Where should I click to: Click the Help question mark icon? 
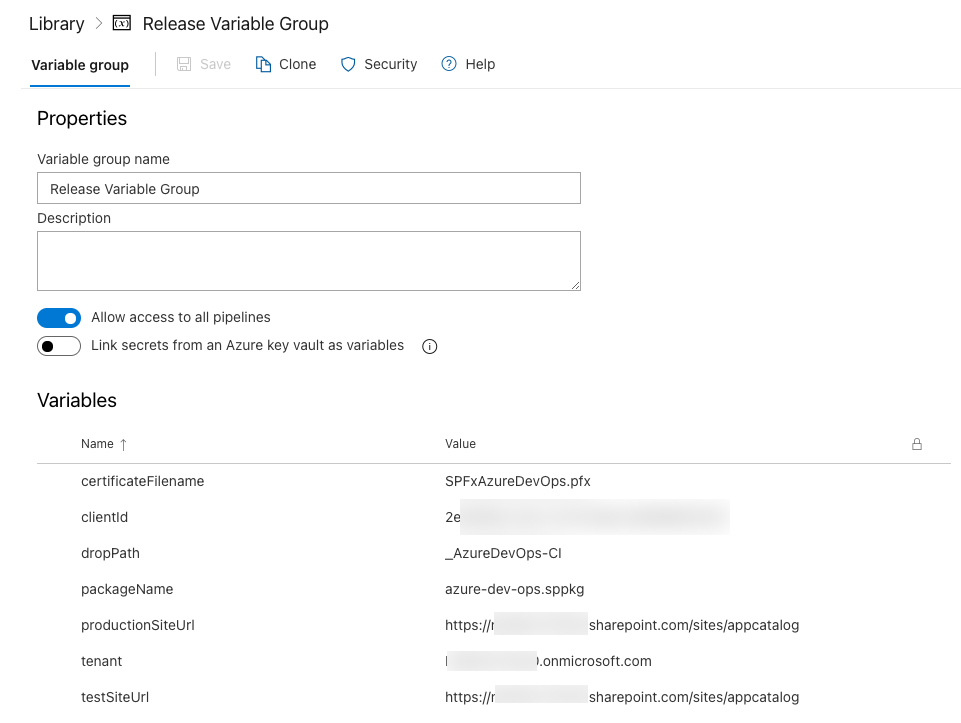point(449,64)
